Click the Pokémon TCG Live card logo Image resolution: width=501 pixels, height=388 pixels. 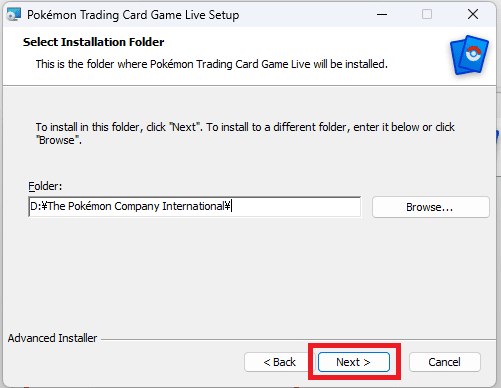469,55
